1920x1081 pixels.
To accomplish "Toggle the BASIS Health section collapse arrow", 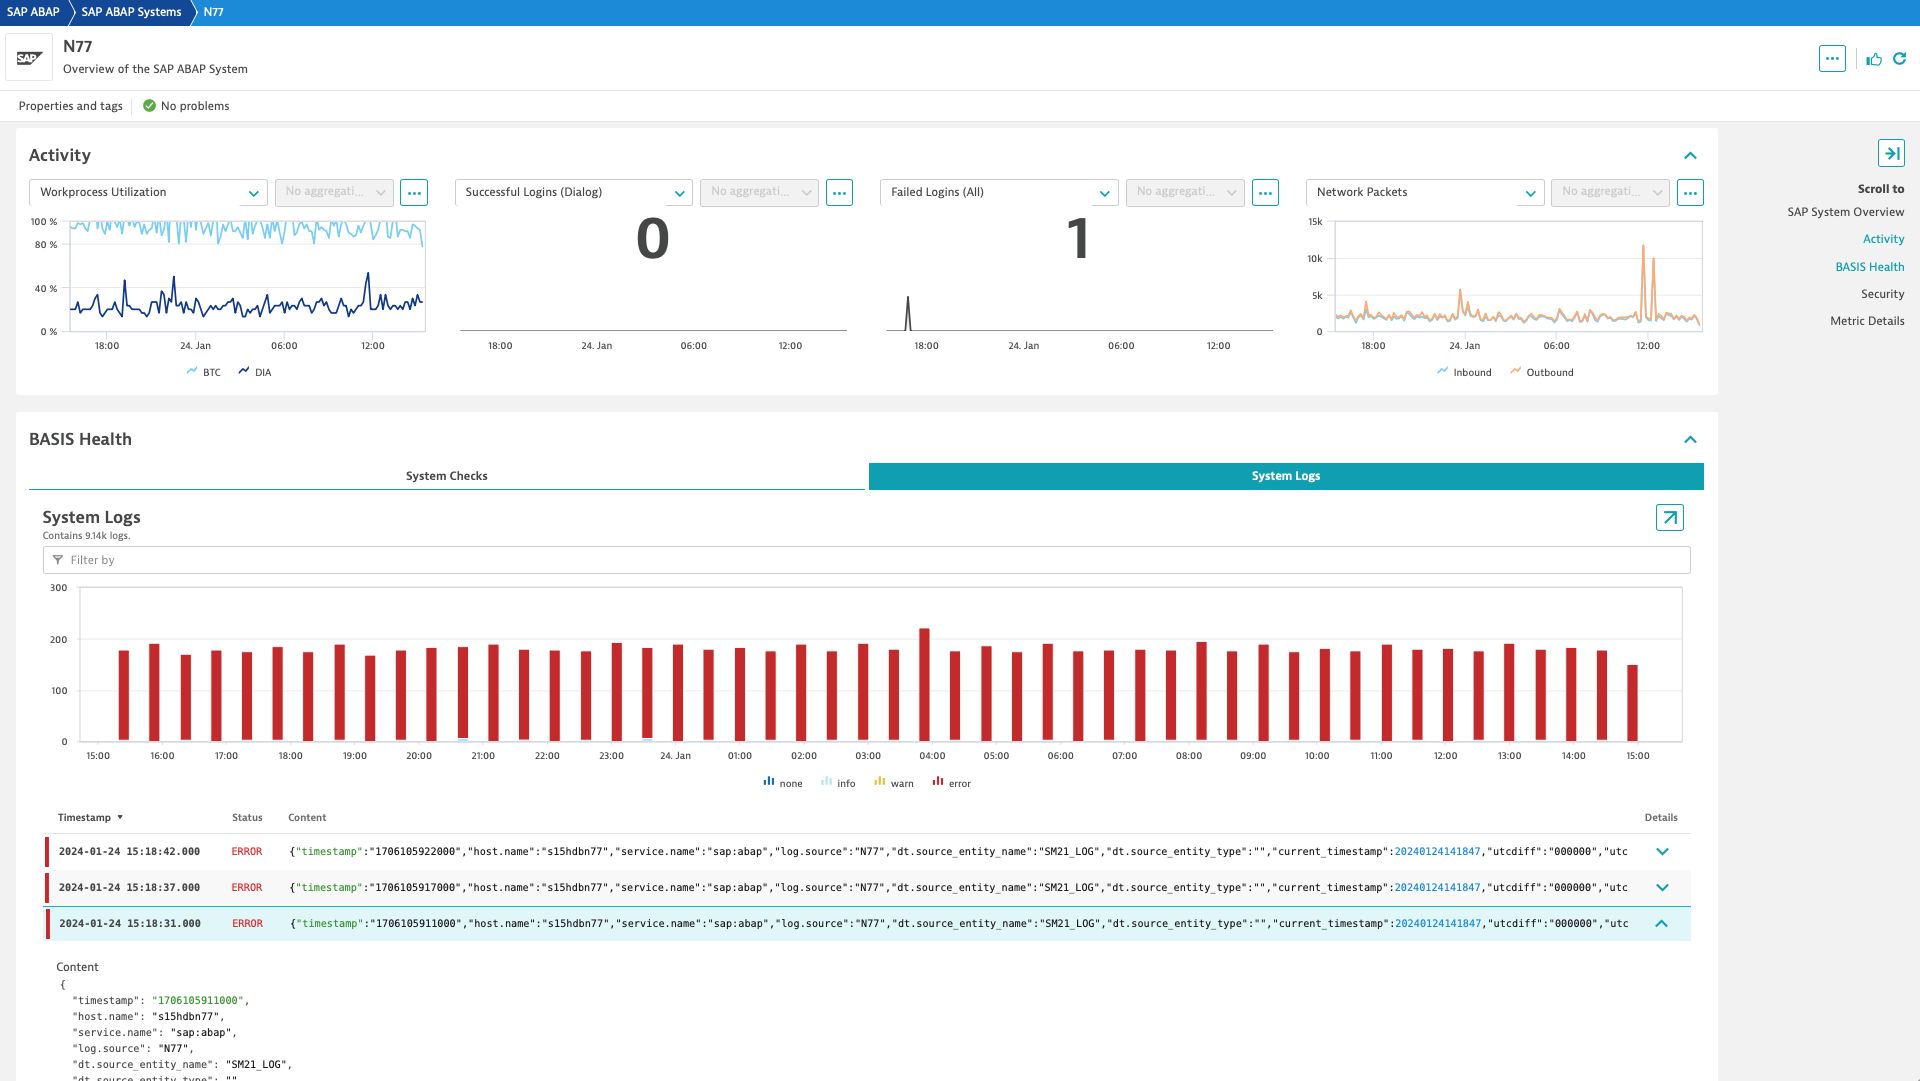I will pyautogui.click(x=1689, y=439).
